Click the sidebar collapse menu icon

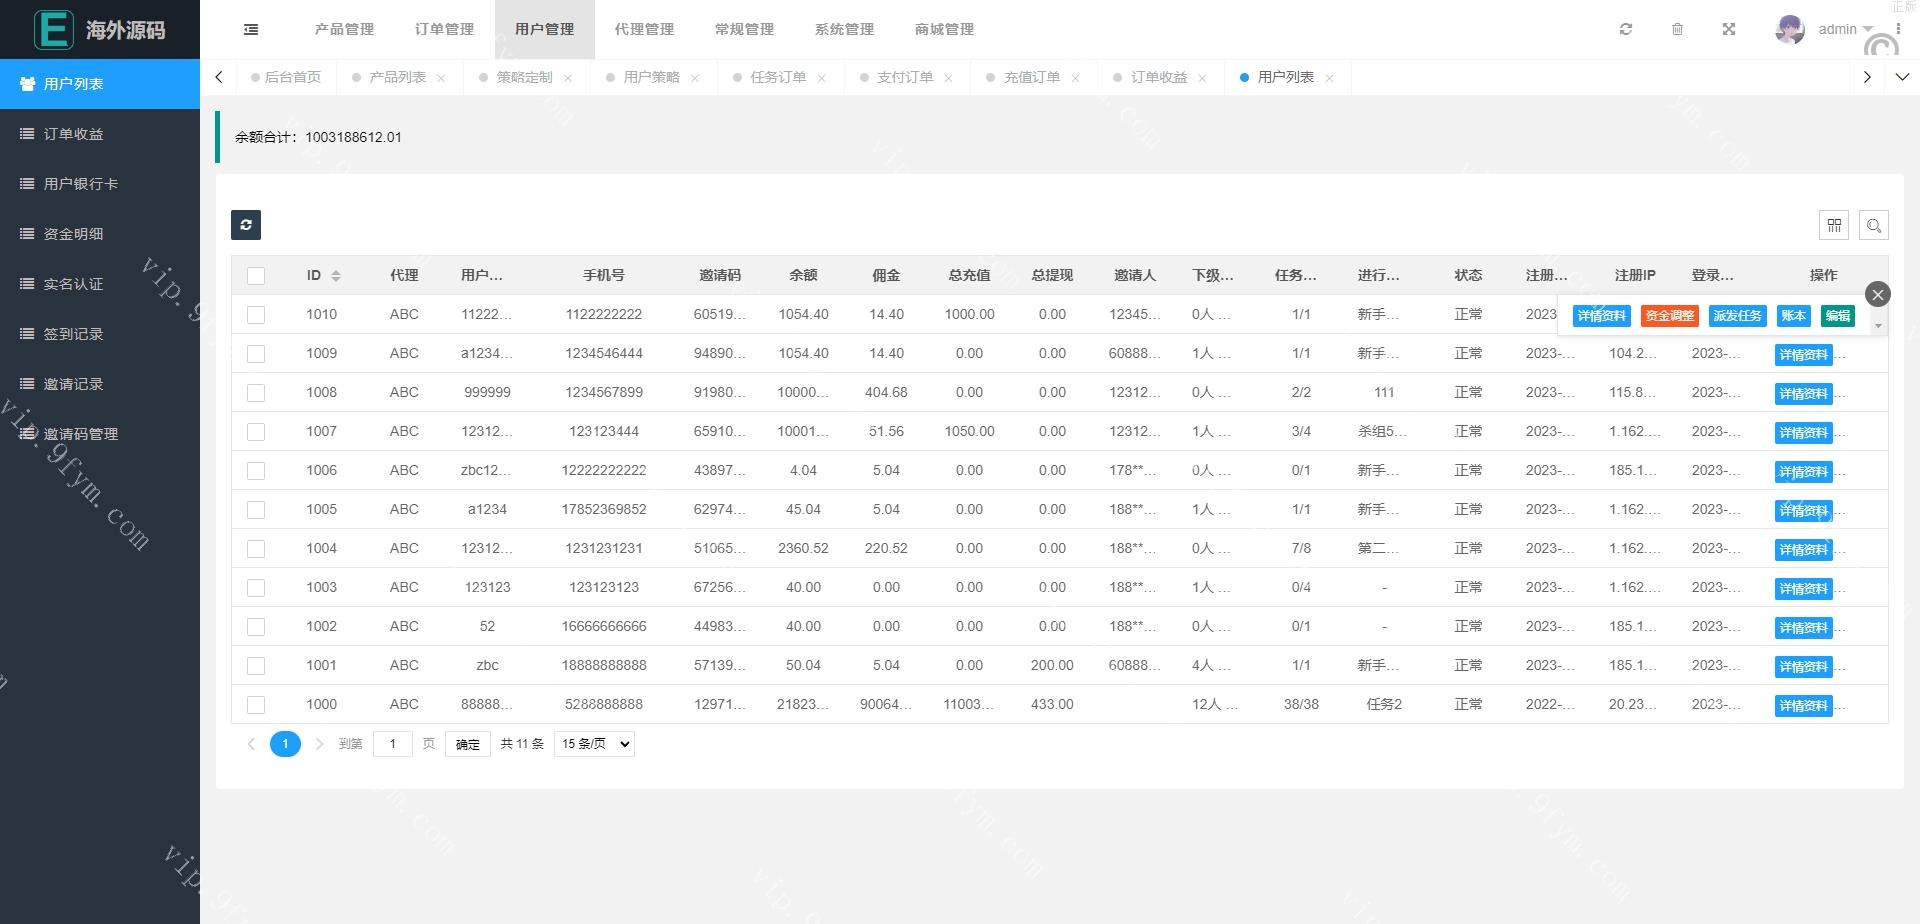251,30
